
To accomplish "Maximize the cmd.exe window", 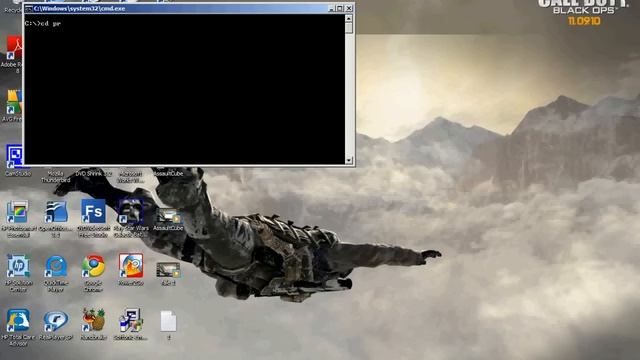I will pyautogui.click(x=340, y=8).
